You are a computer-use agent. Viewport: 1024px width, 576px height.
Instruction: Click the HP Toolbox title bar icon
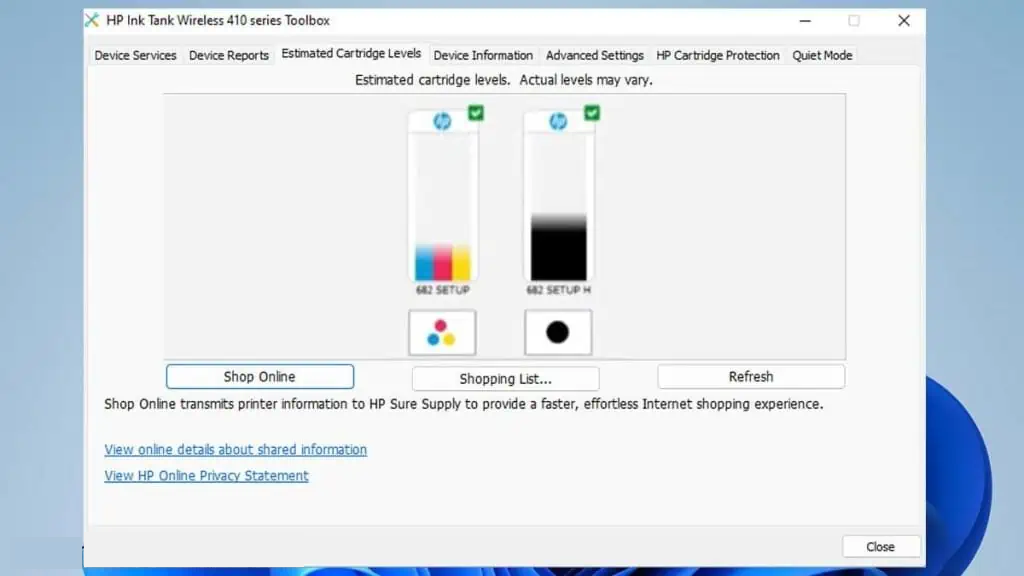[92, 20]
